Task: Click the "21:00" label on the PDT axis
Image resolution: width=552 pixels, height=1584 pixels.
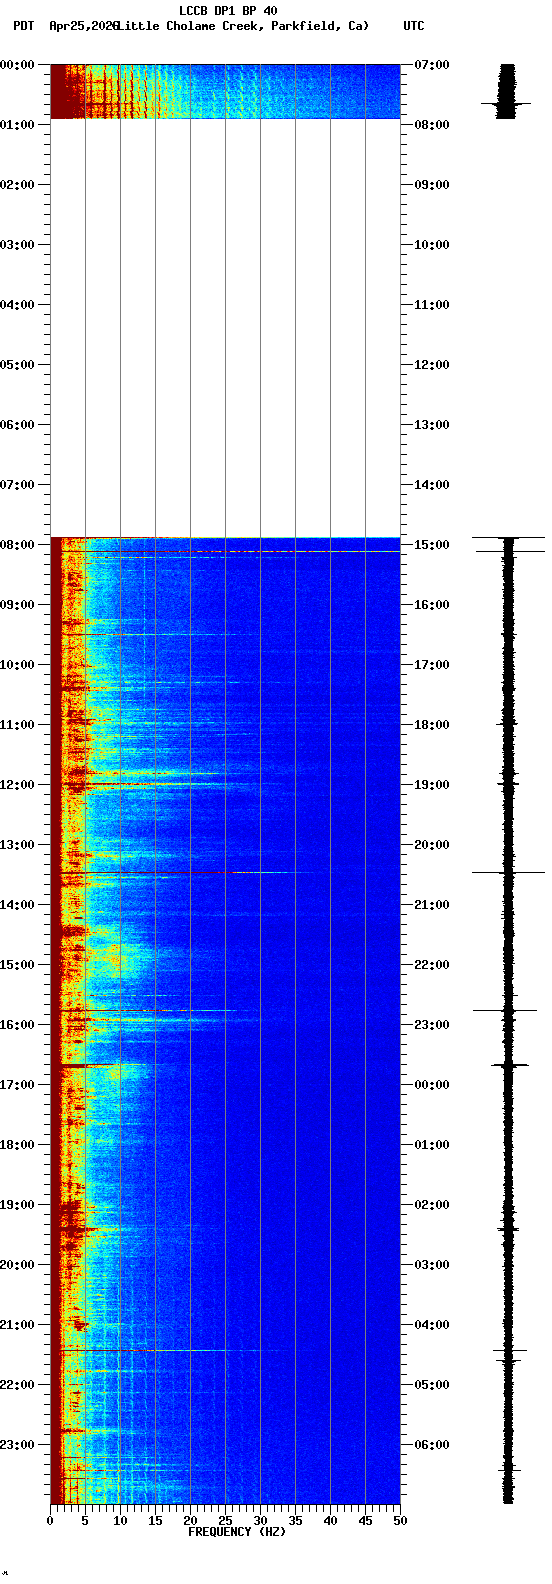Action: (x=19, y=1325)
